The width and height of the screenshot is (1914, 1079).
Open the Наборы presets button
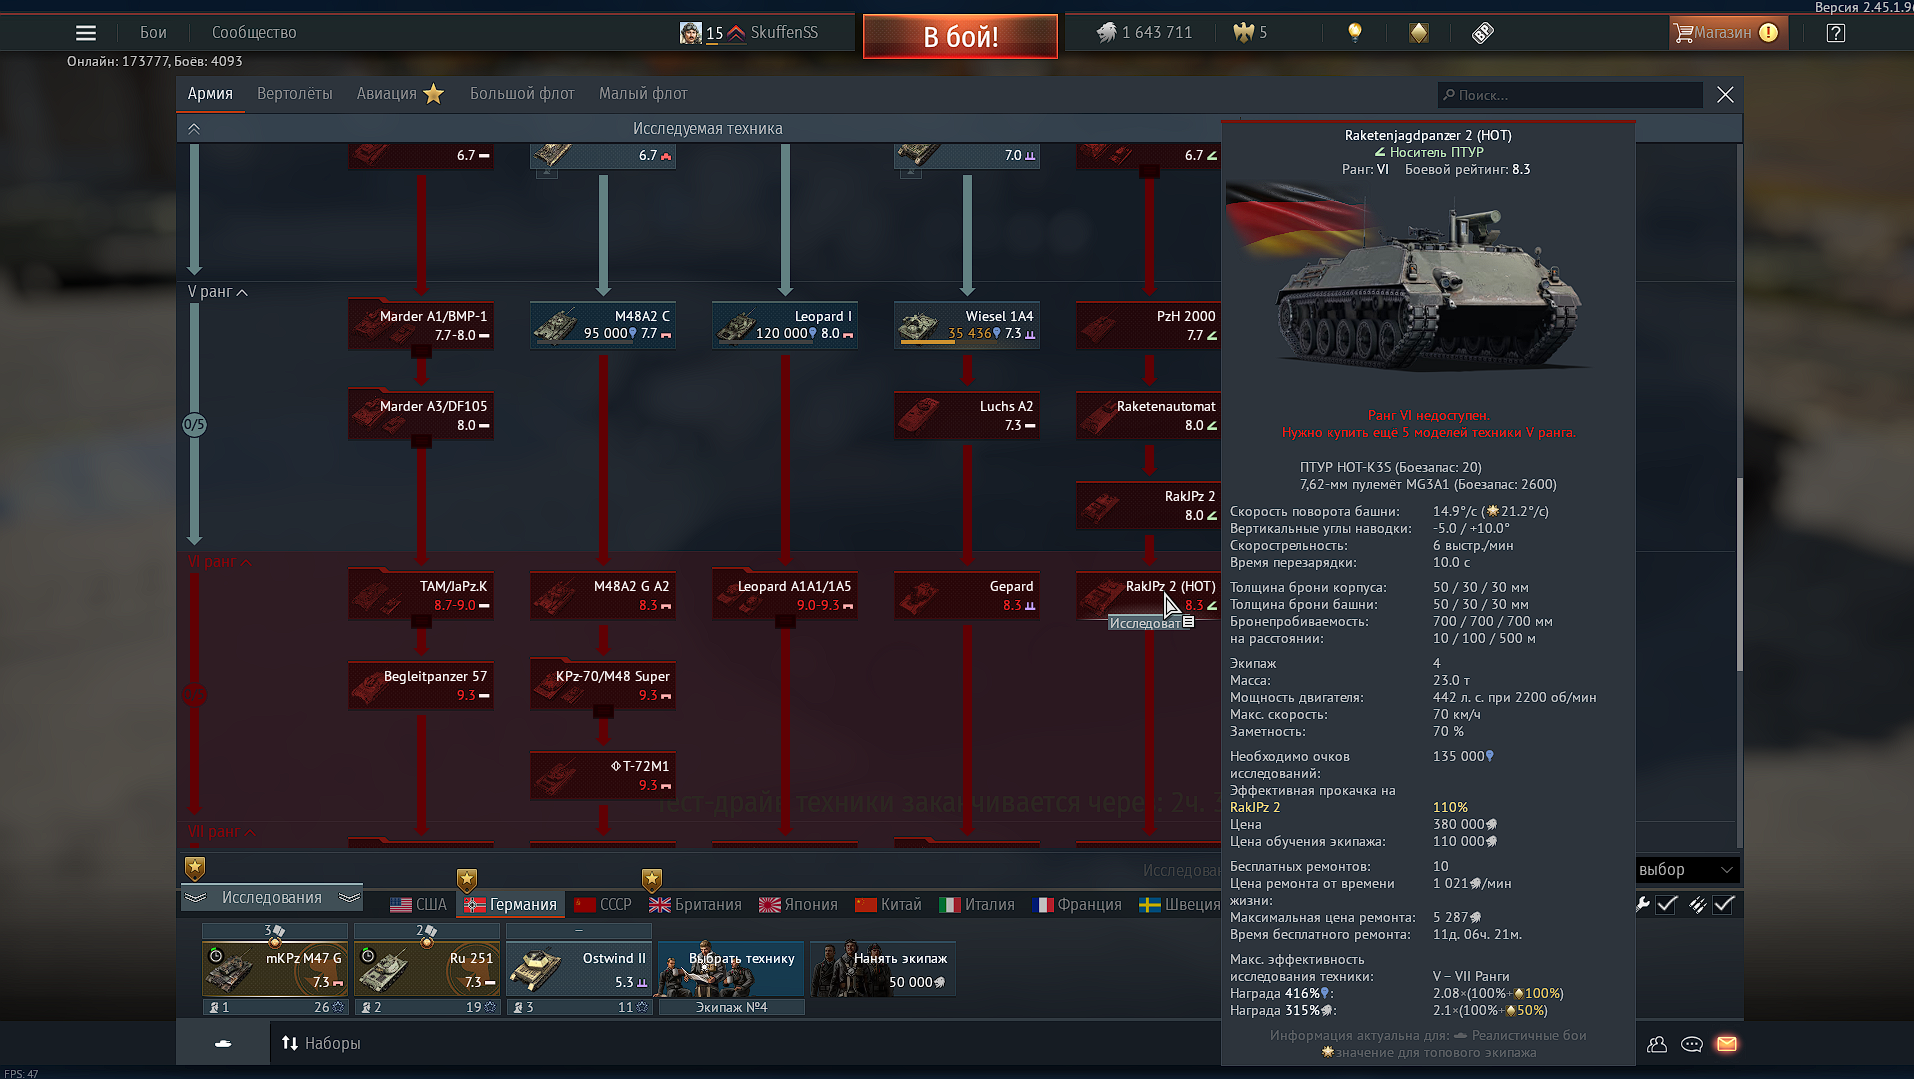click(320, 1044)
